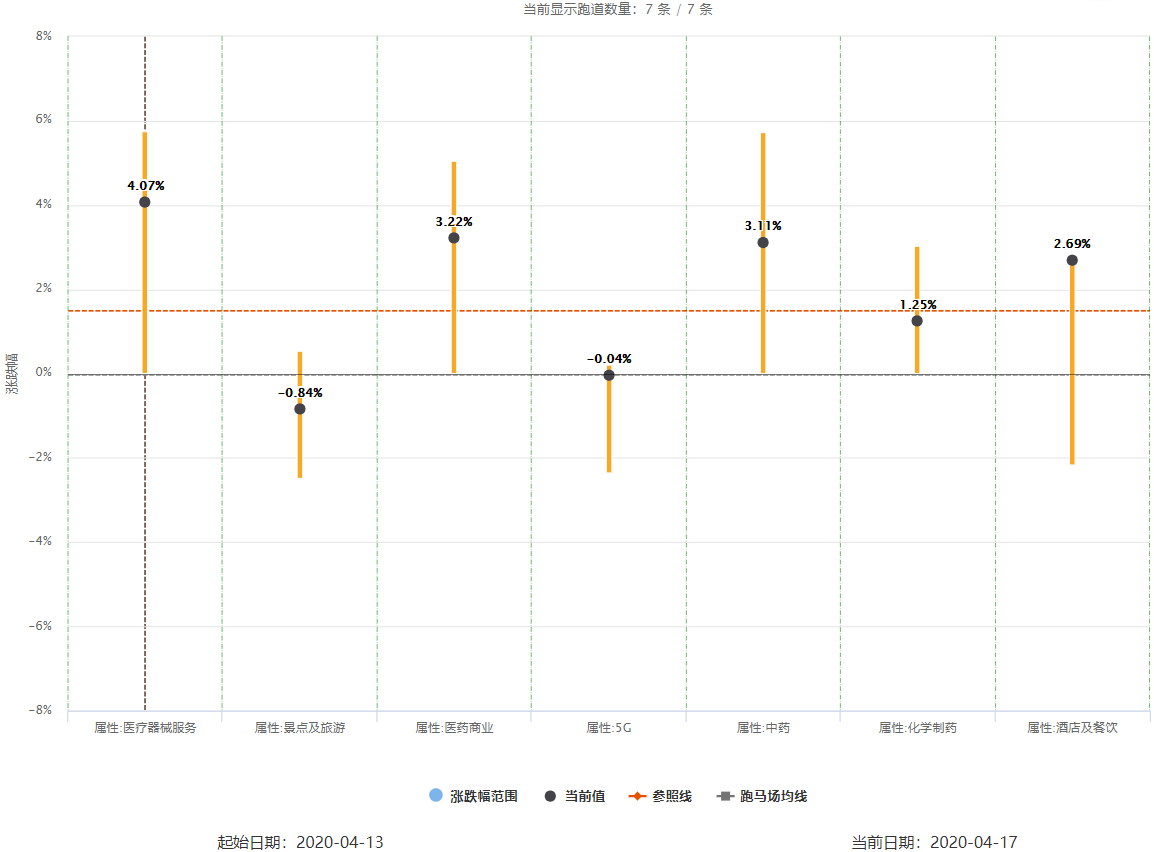Click the 当前日期 2020-04-17 text
Image resolution: width=1154 pixels, height=852 pixels.
pyautogui.click(x=934, y=842)
